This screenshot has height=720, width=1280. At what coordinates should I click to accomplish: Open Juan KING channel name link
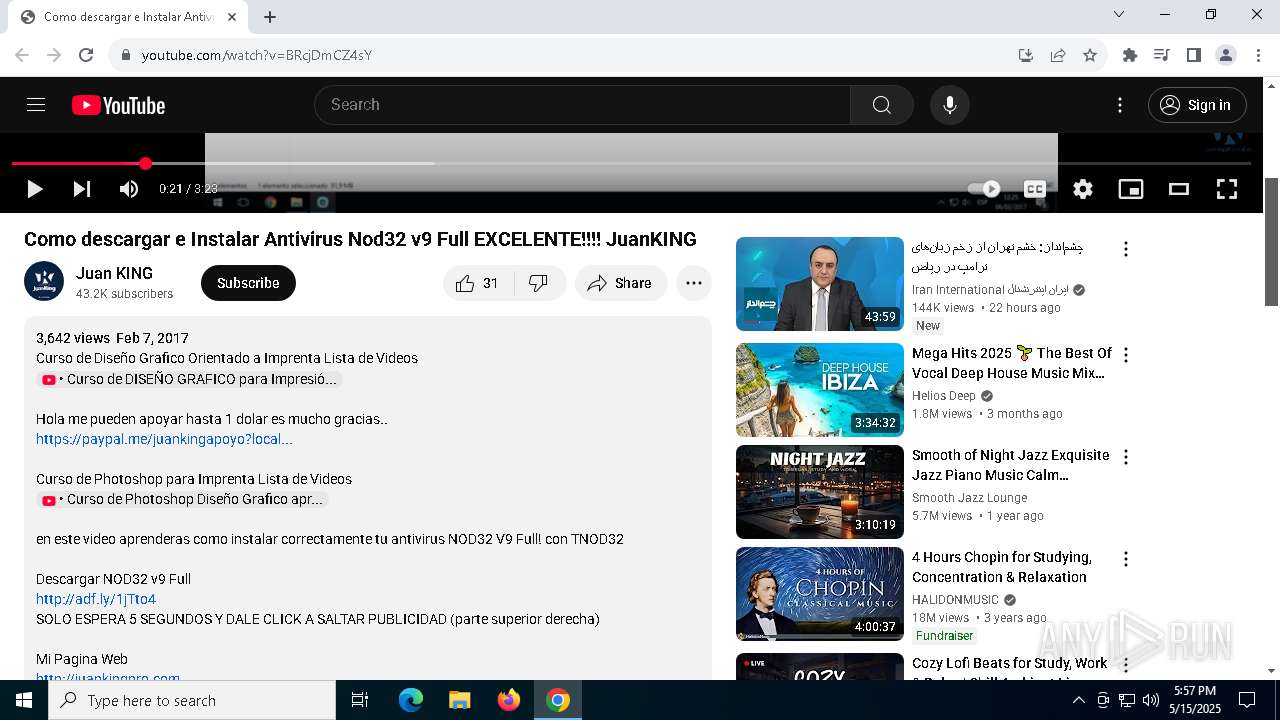[114, 273]
